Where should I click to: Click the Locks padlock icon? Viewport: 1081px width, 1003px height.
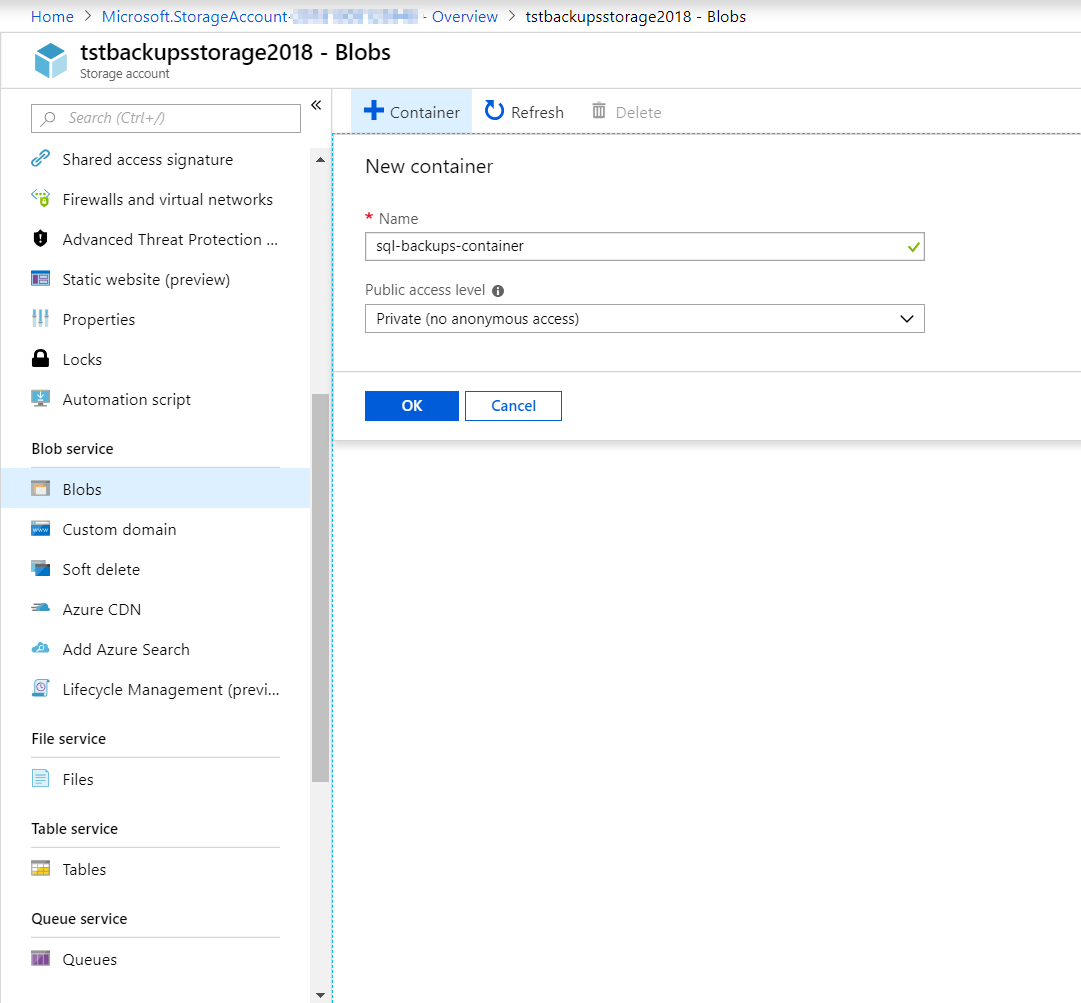coord(41,358)
